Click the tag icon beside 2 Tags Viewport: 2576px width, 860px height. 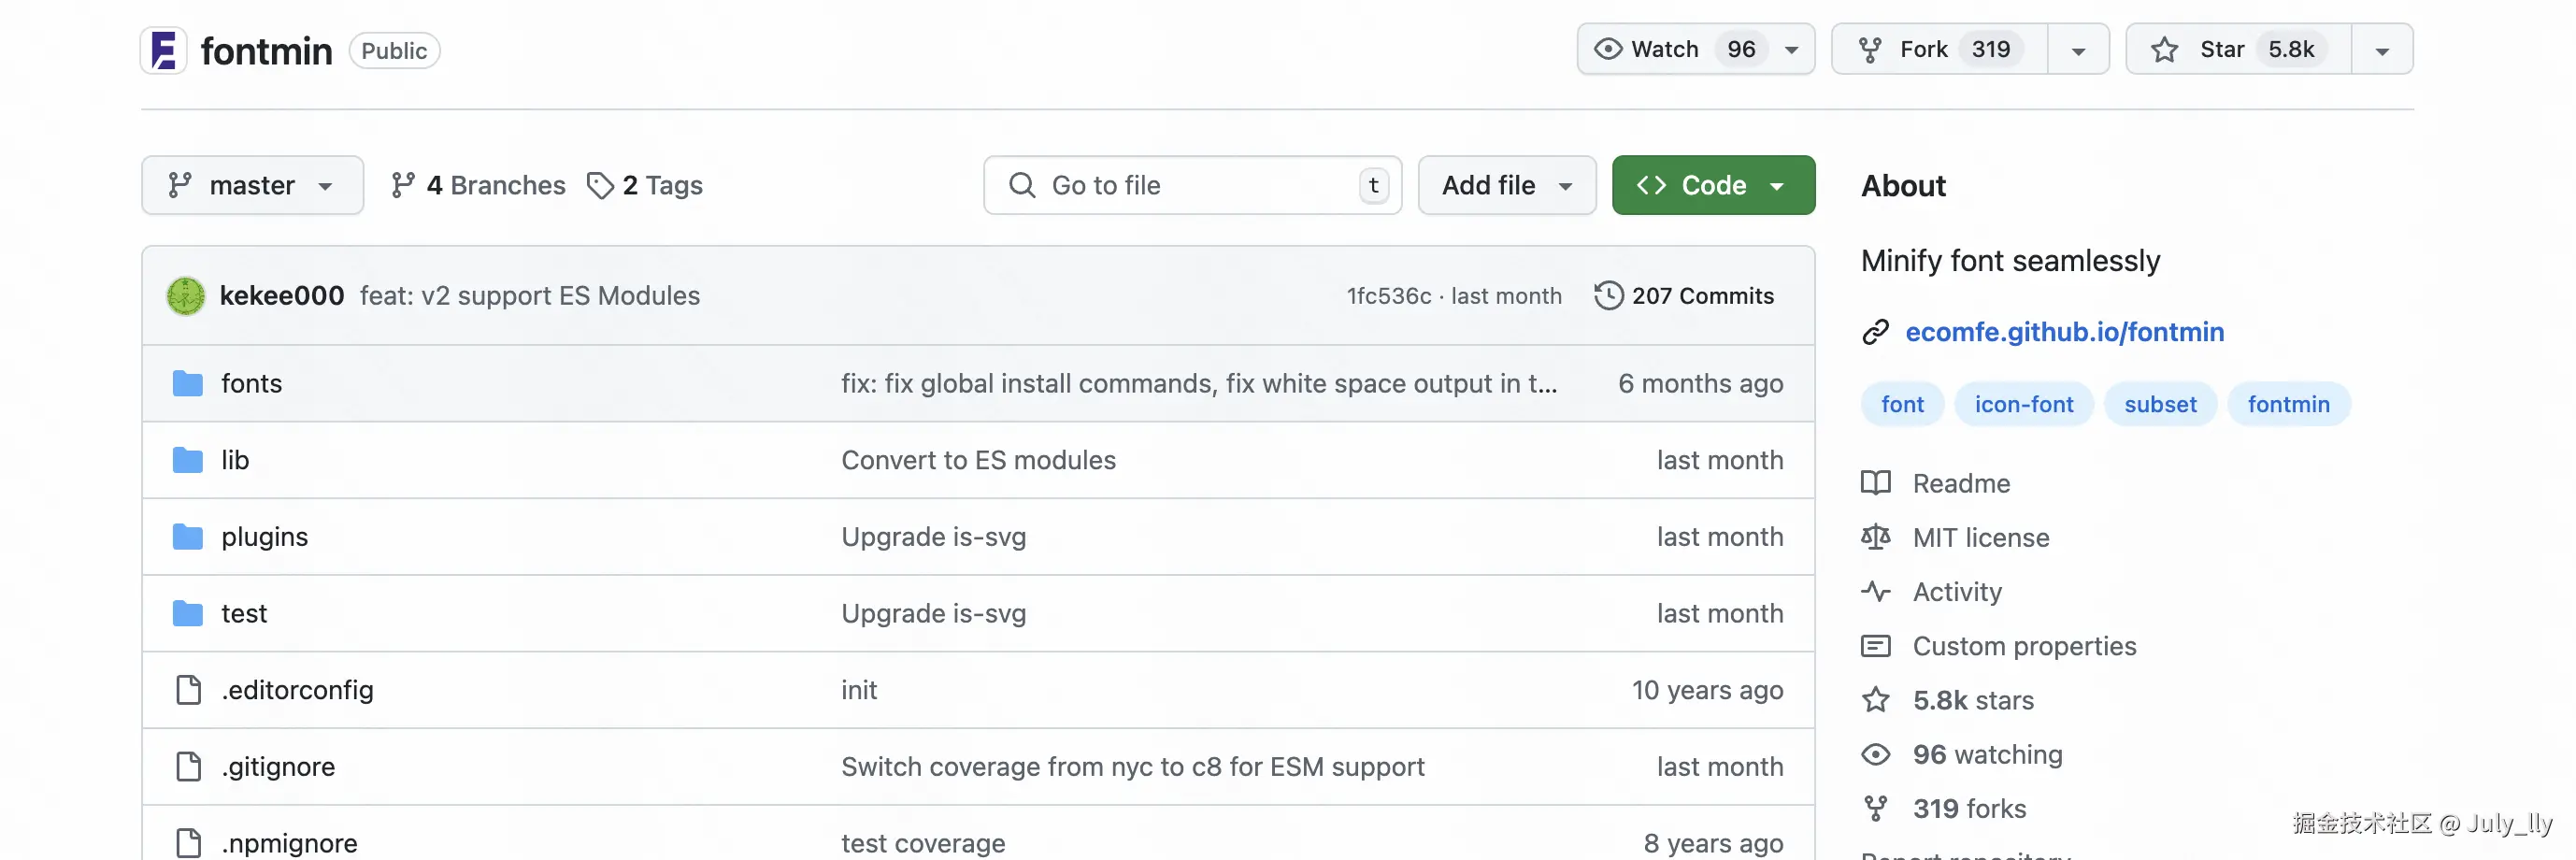600,186
